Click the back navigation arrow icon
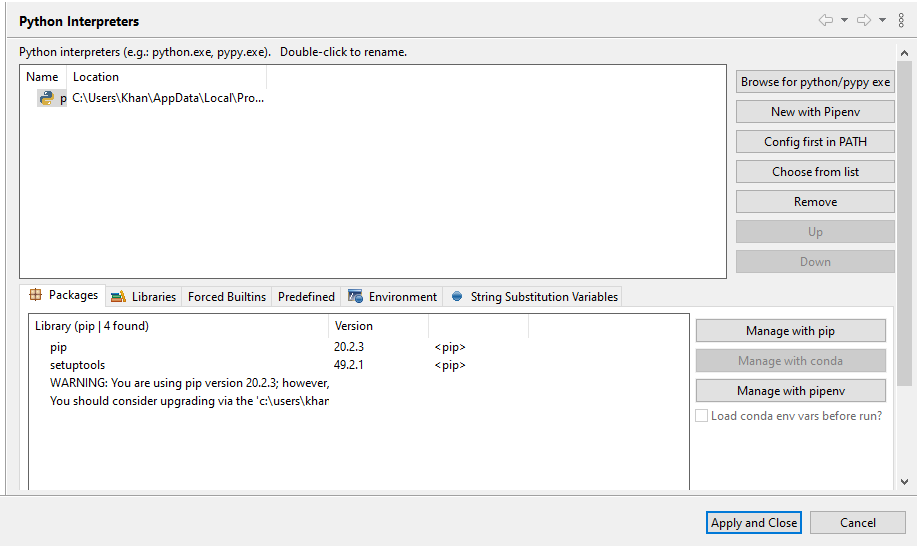The image size is (917, 546). [x=825, y=20]
